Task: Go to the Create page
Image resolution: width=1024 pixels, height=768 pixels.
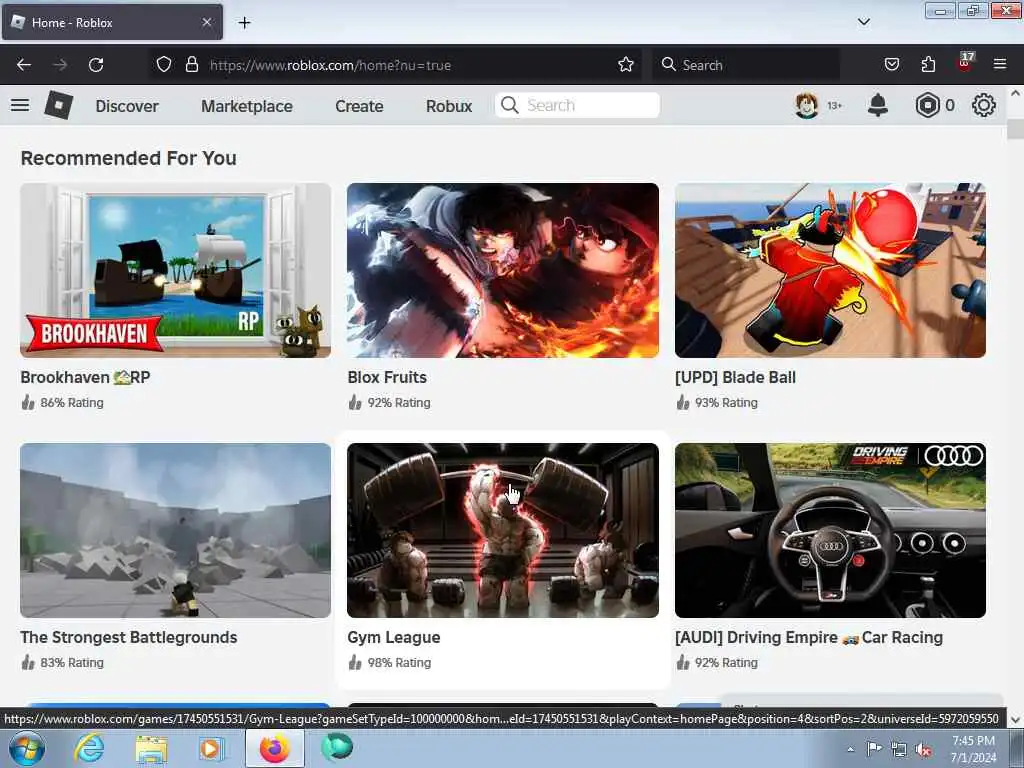Action: click(x=359, y=106)
